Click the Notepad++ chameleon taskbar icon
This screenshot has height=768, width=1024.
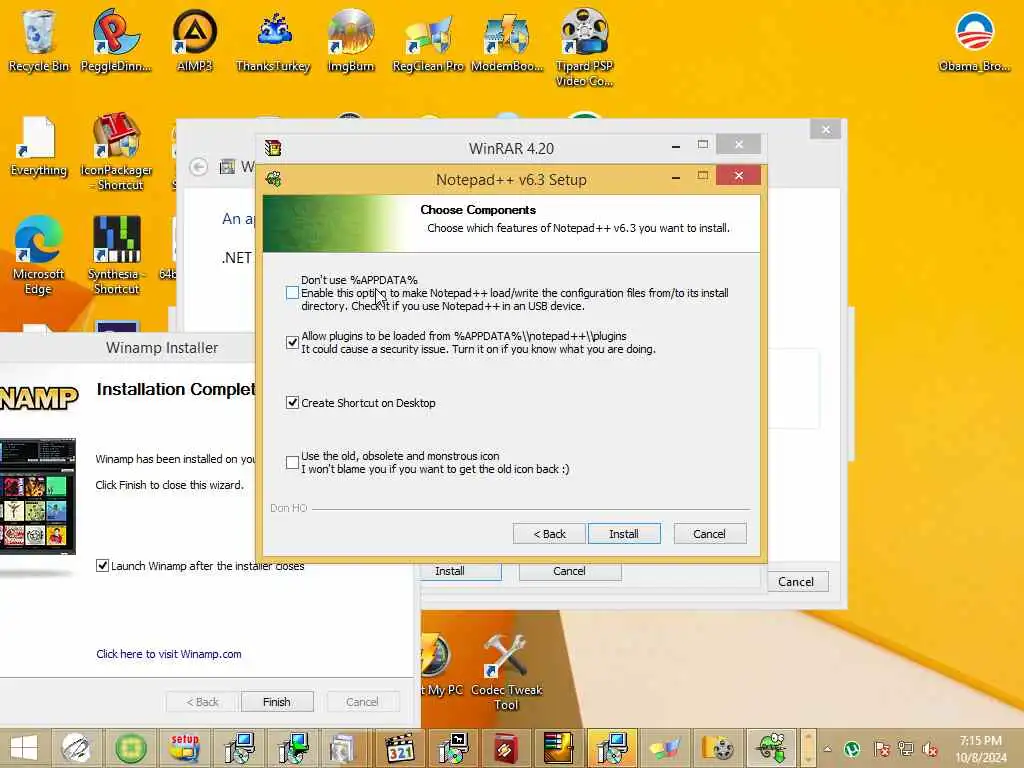click(x=771, y=748)
